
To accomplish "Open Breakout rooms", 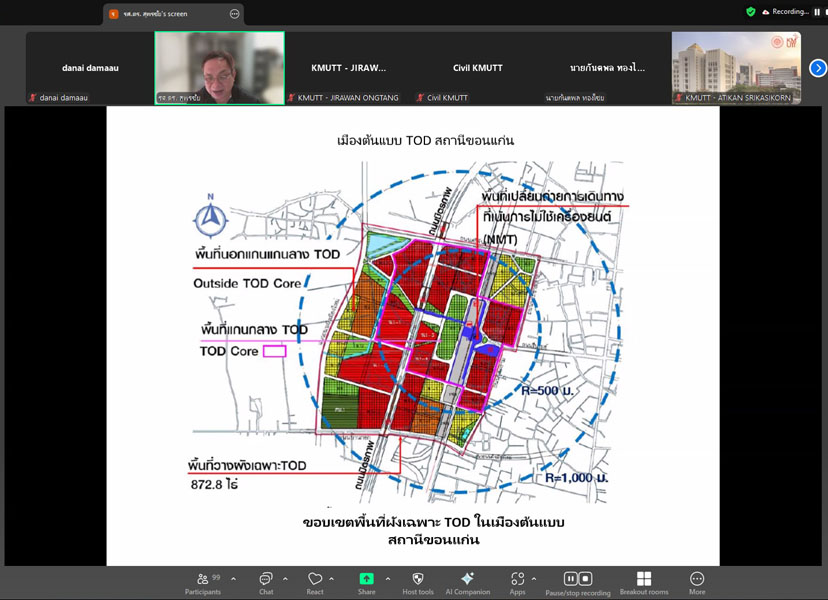I will [x=643, y=579].
